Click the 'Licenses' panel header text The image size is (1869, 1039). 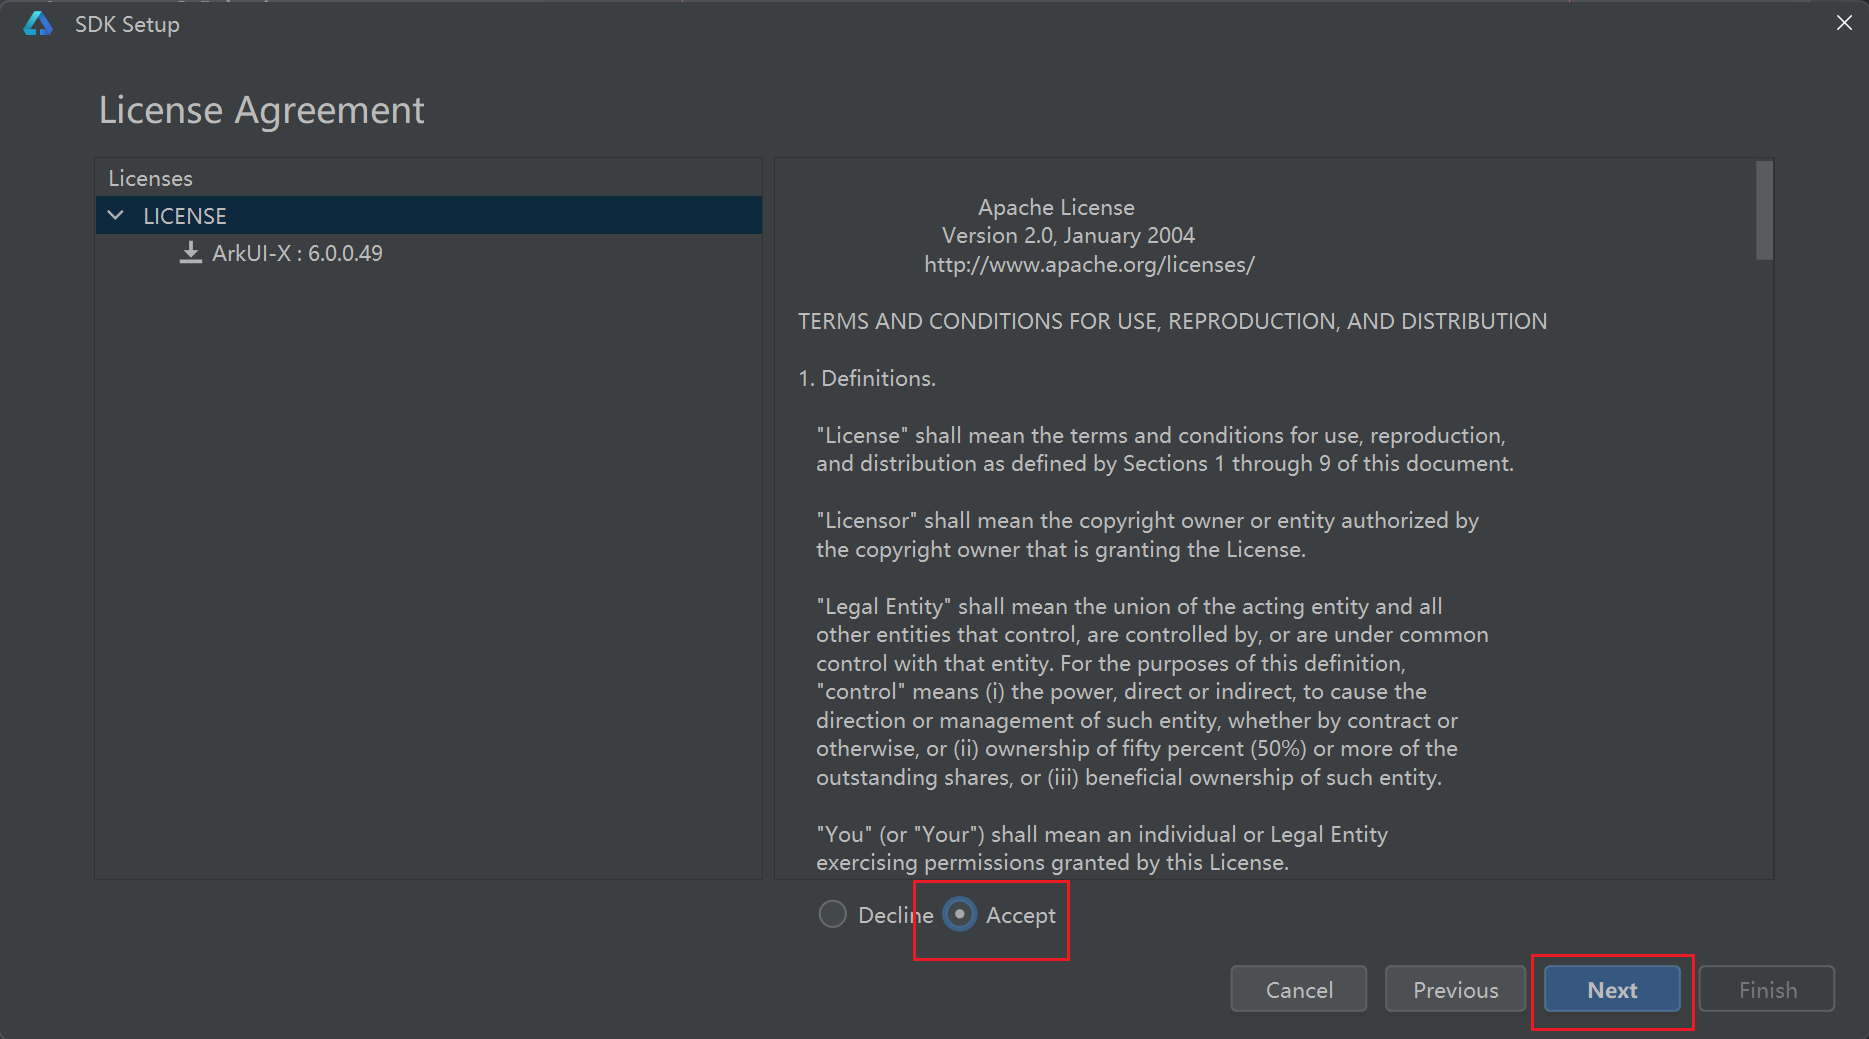[x=150, y=178]
